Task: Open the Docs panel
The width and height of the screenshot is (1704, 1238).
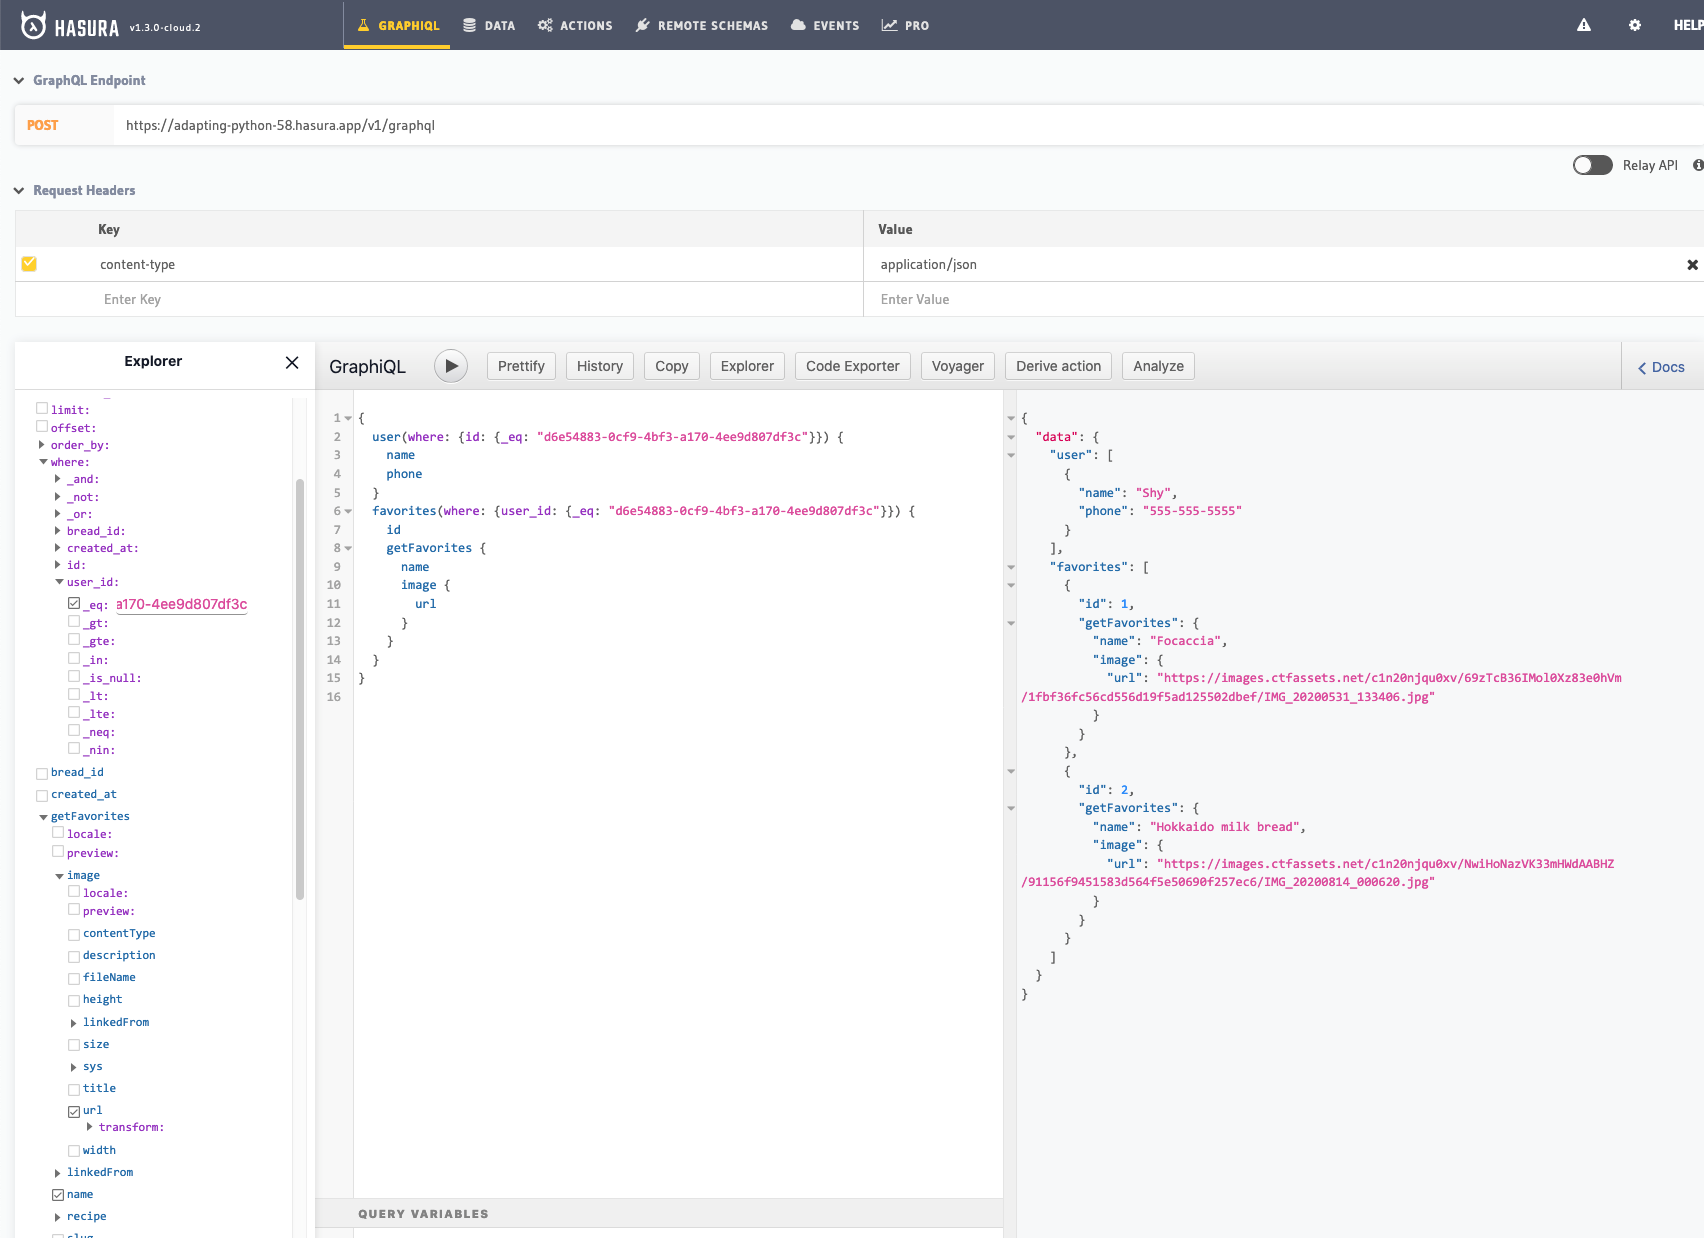Action: pos(1661,367)
